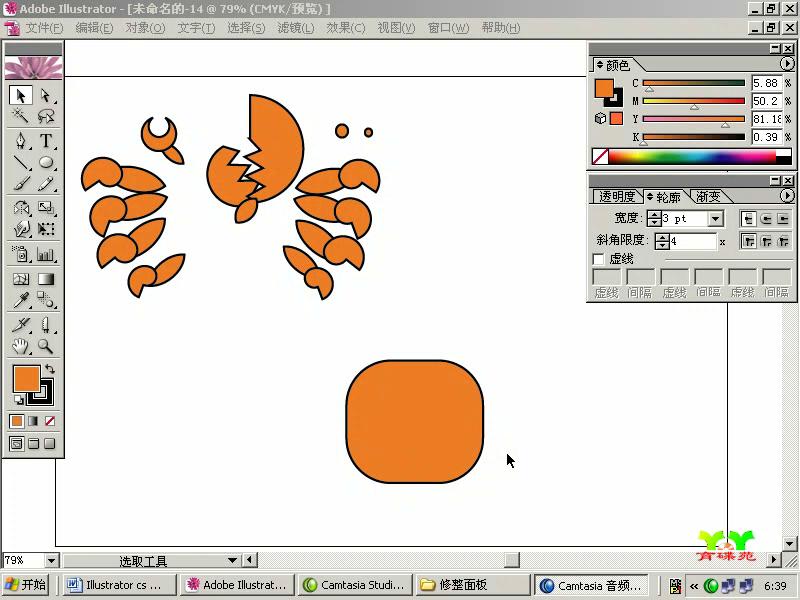
Task: Switch to the 透明度 tab
Action: point(617,196)
